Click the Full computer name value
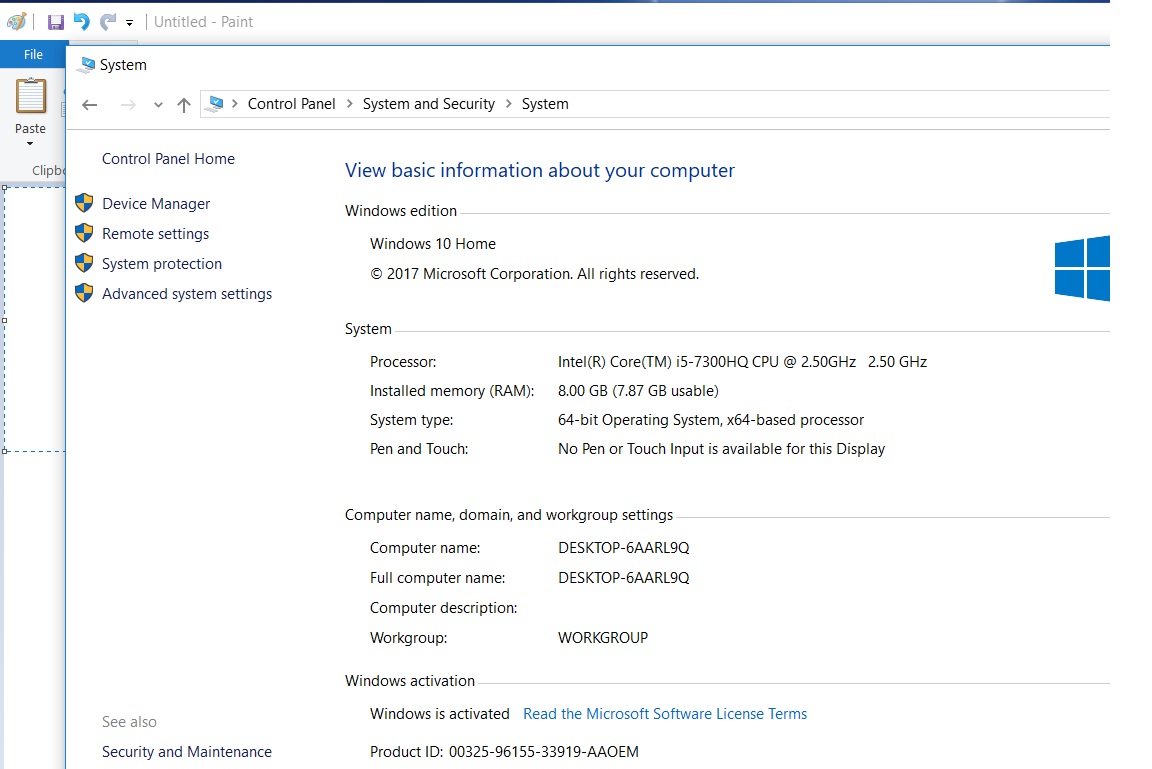1152x769 pixels. [624, 578]
